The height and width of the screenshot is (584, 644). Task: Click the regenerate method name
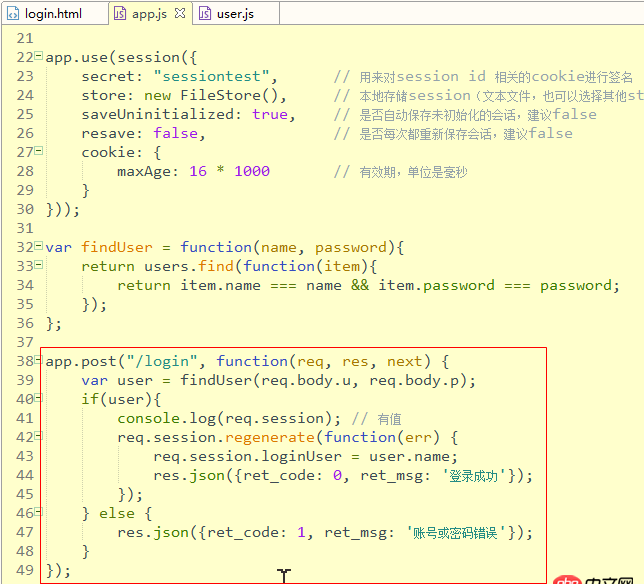coord(270,437)
